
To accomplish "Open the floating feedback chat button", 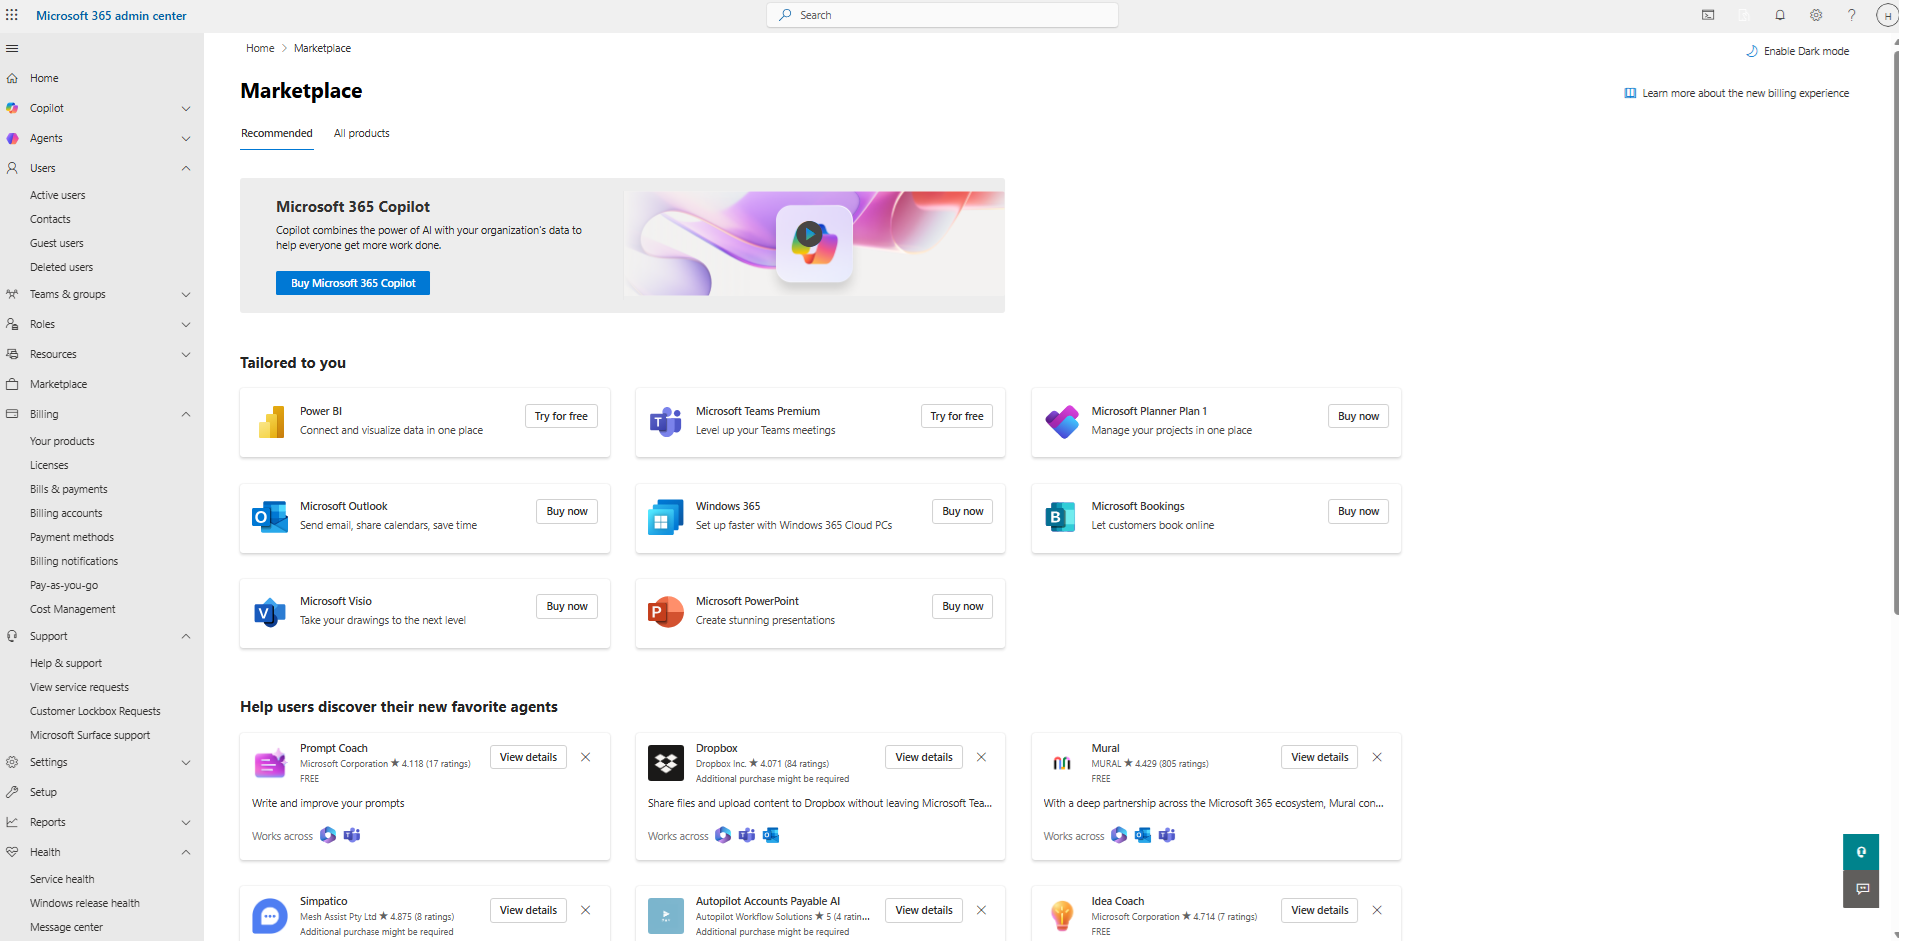I will [x=1861, y=889].
